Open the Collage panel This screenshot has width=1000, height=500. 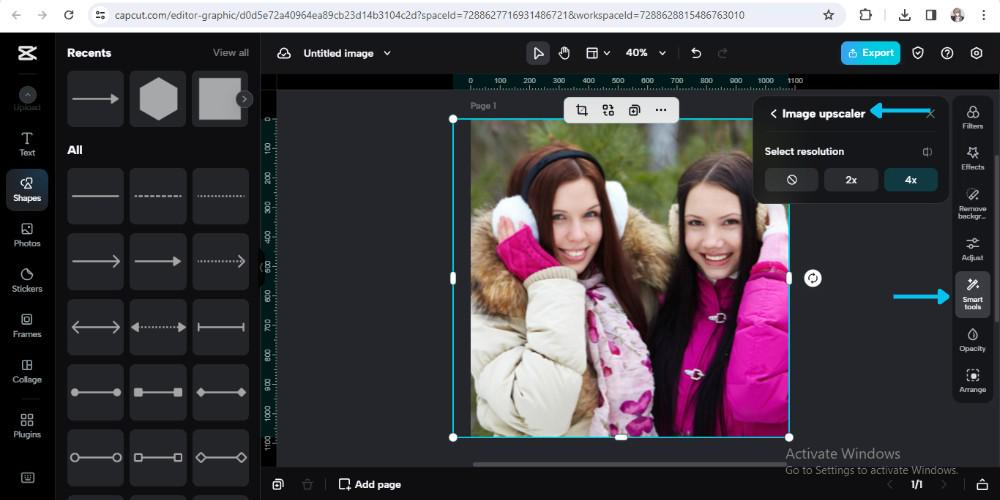pos(27,371)
